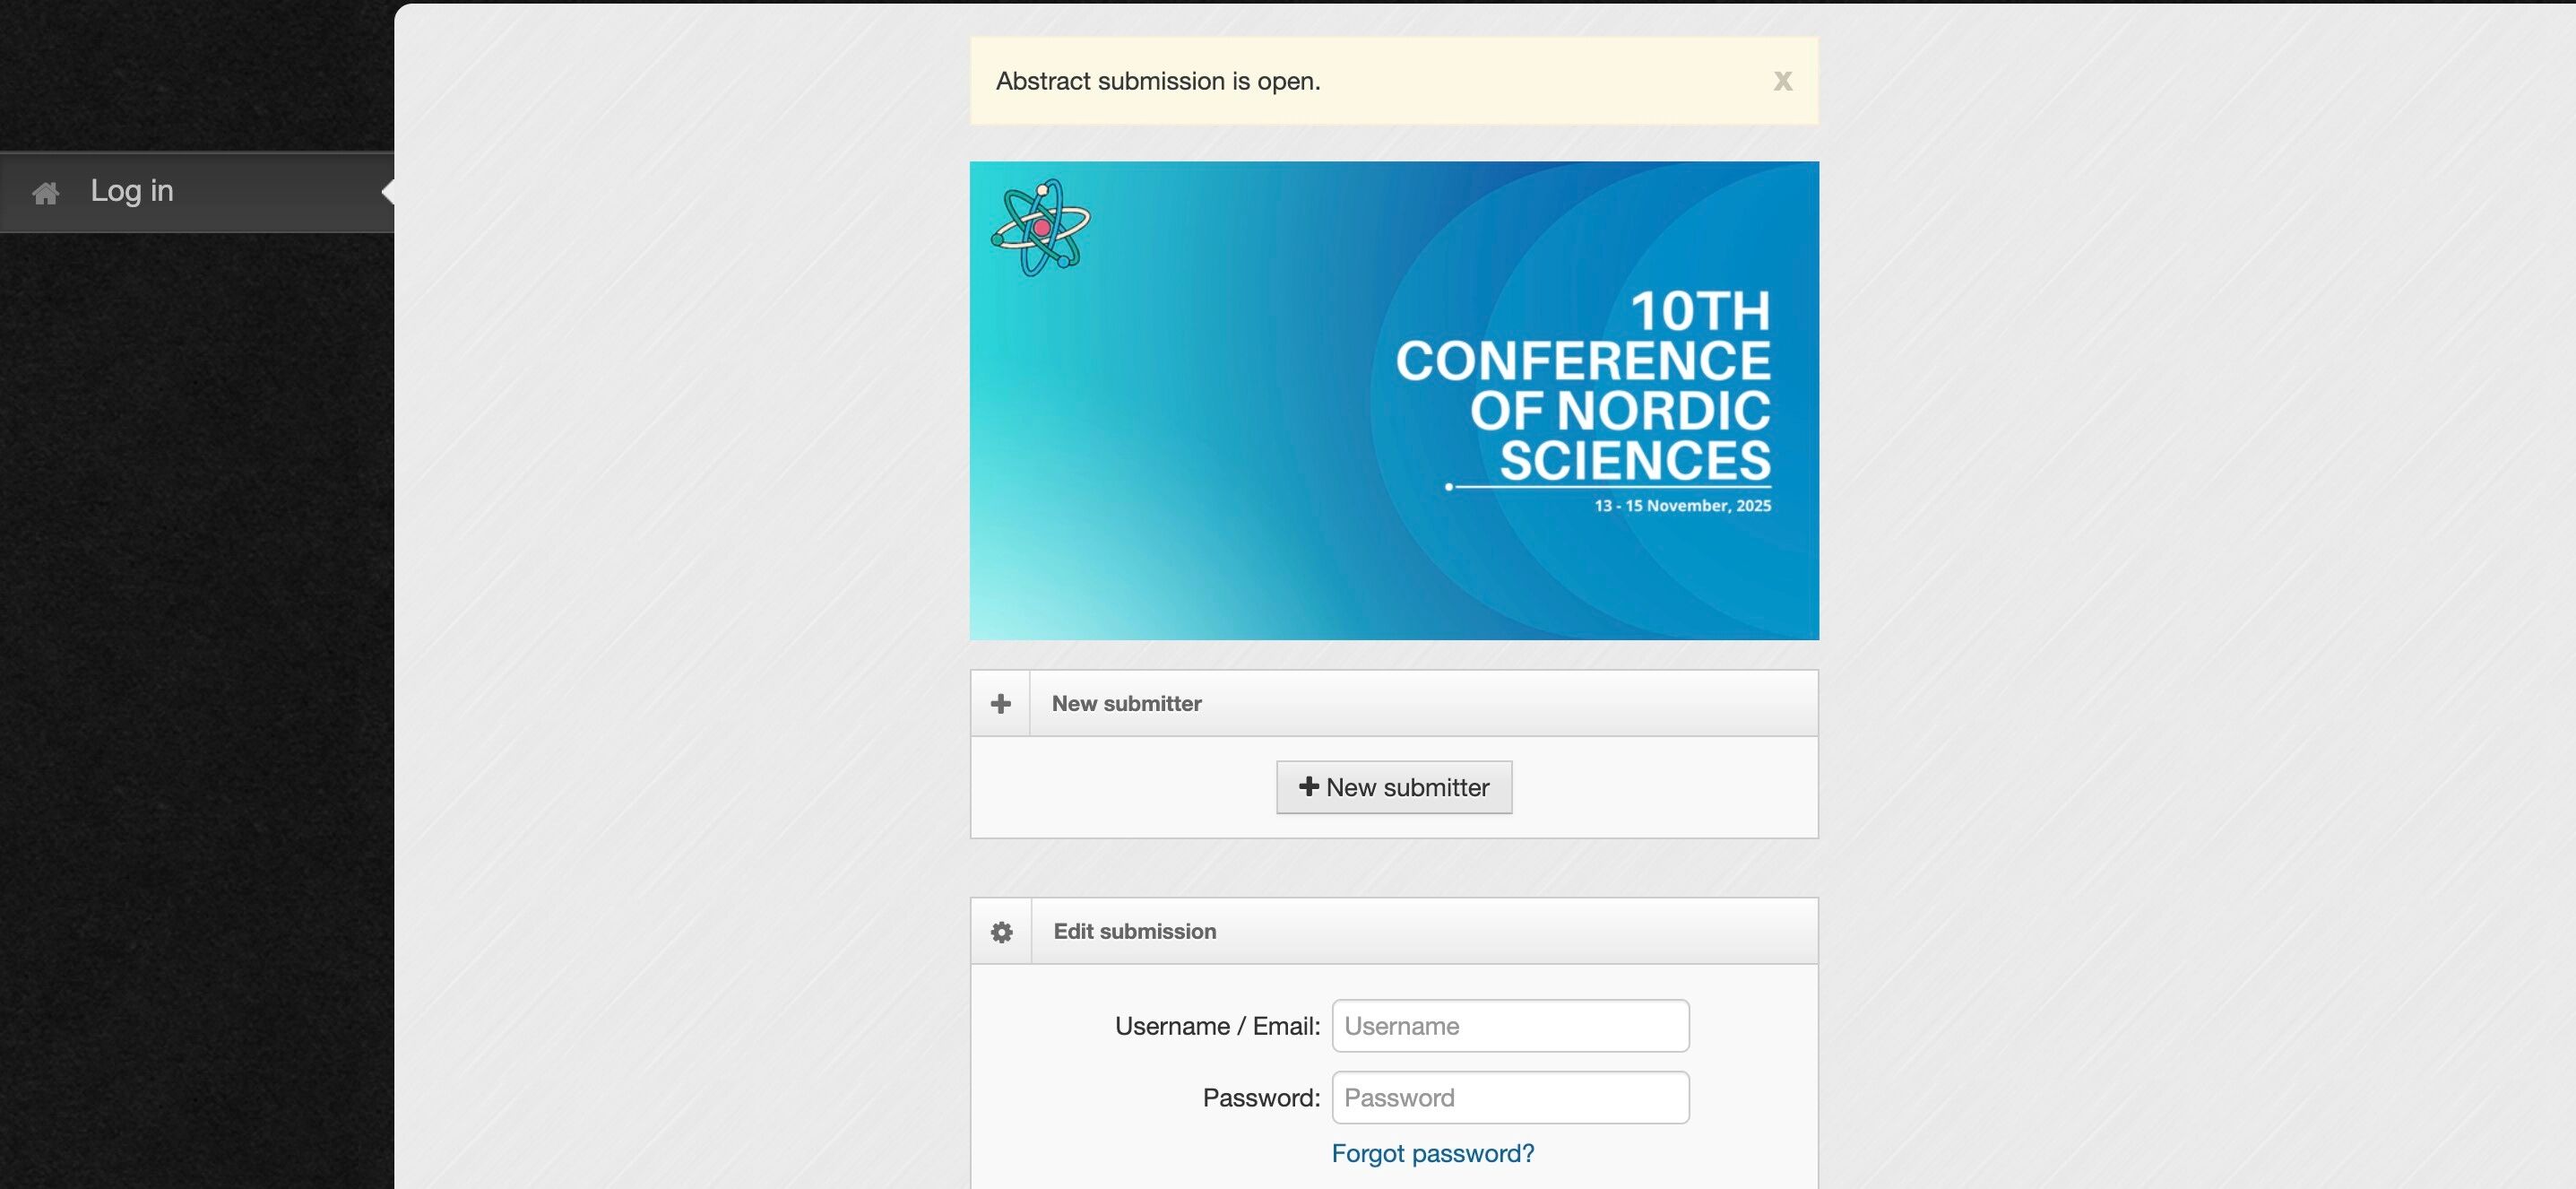Click the home icon in sidebar
Image resolution: width=2576 pixels, height=1189 pixels.
click(46, 193)
